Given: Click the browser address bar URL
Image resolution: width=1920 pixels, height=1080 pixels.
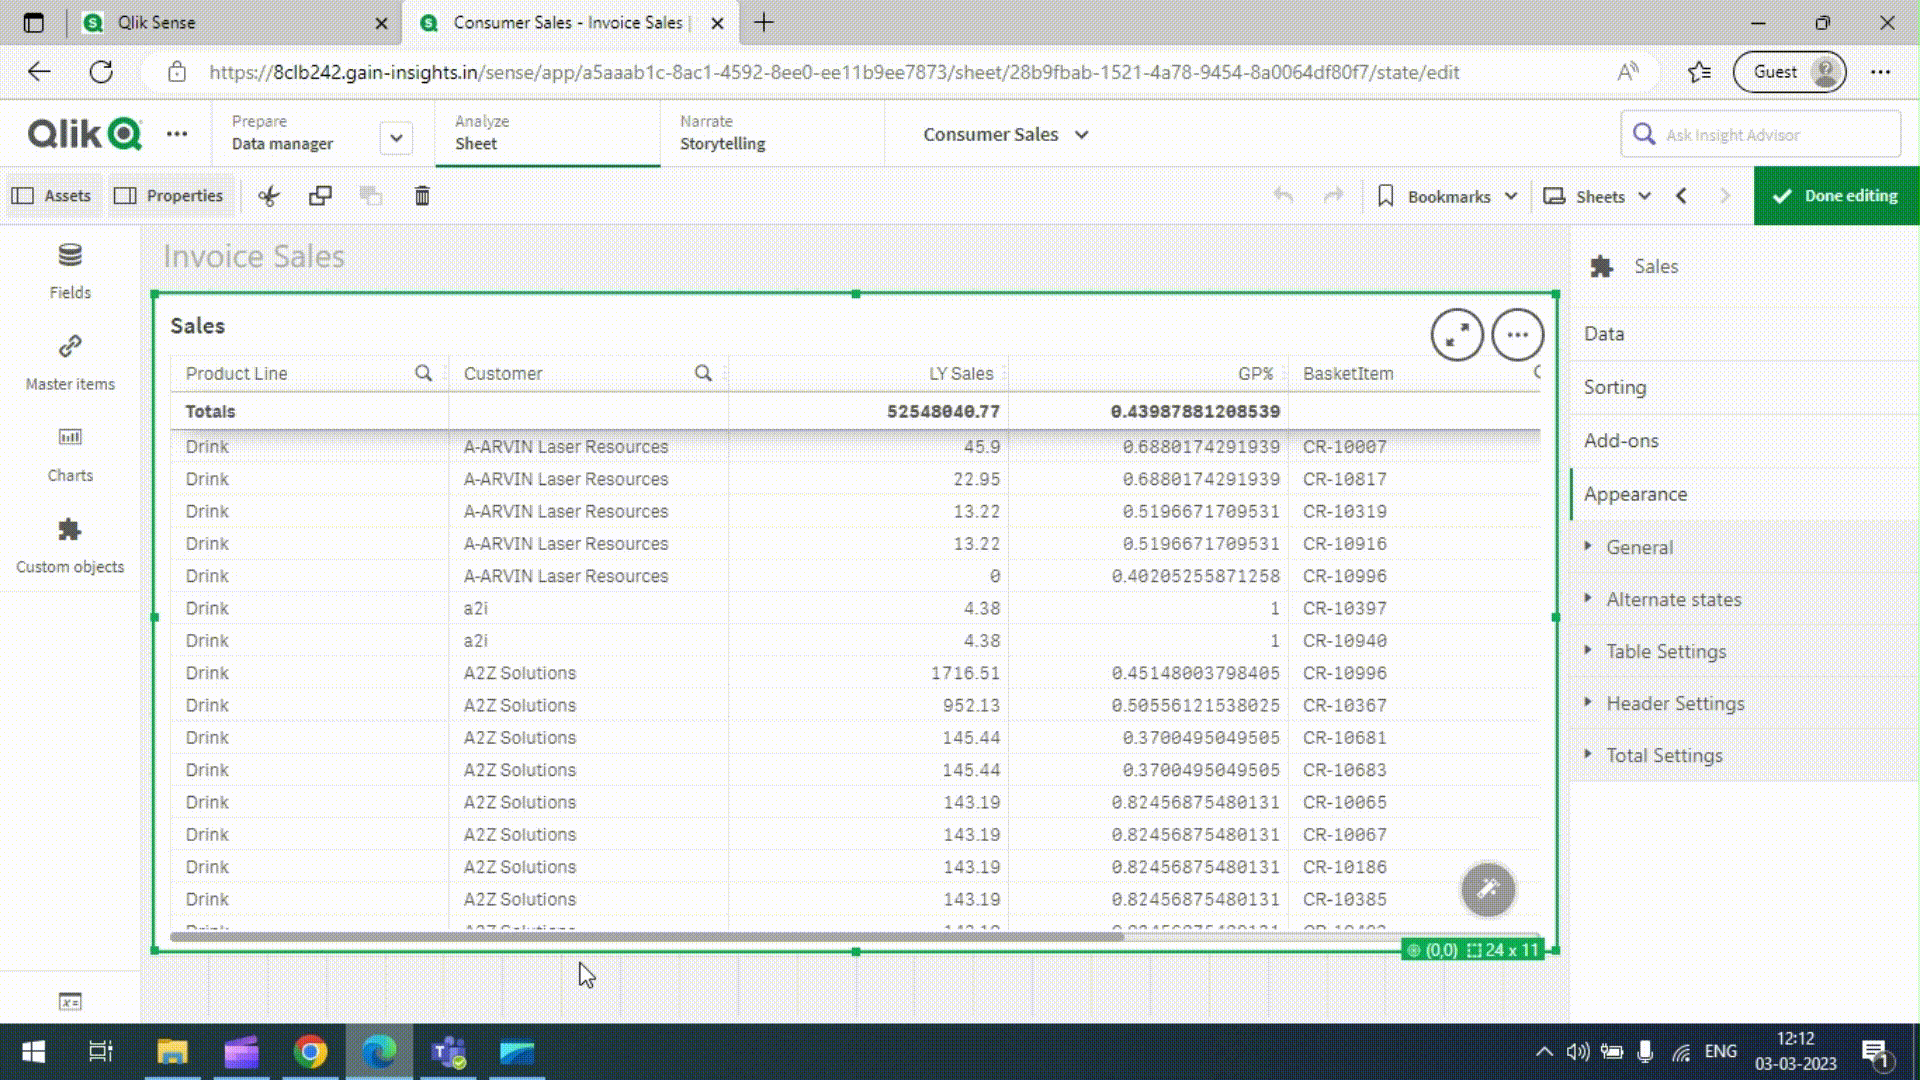Looking at the screenshot, I should [834, 72].
